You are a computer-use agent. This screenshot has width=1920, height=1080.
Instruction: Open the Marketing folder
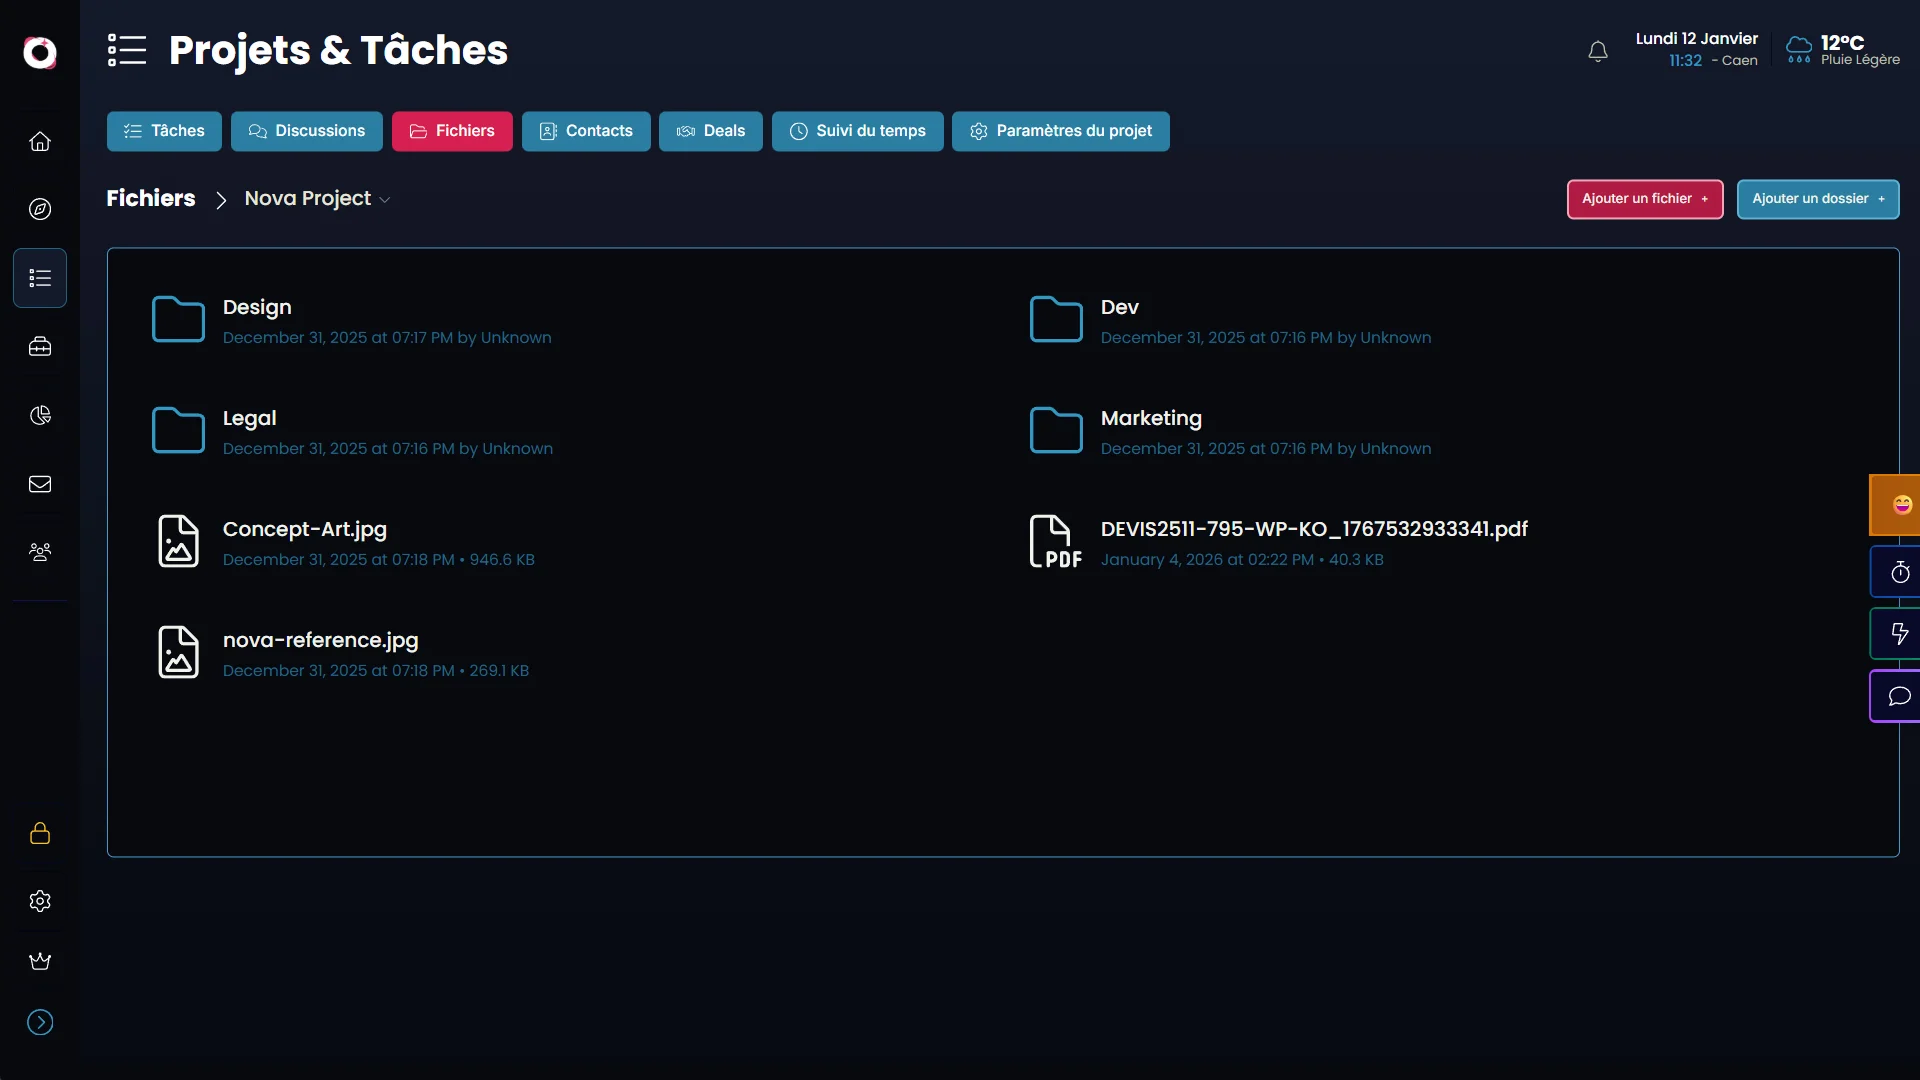point(1151,419)
